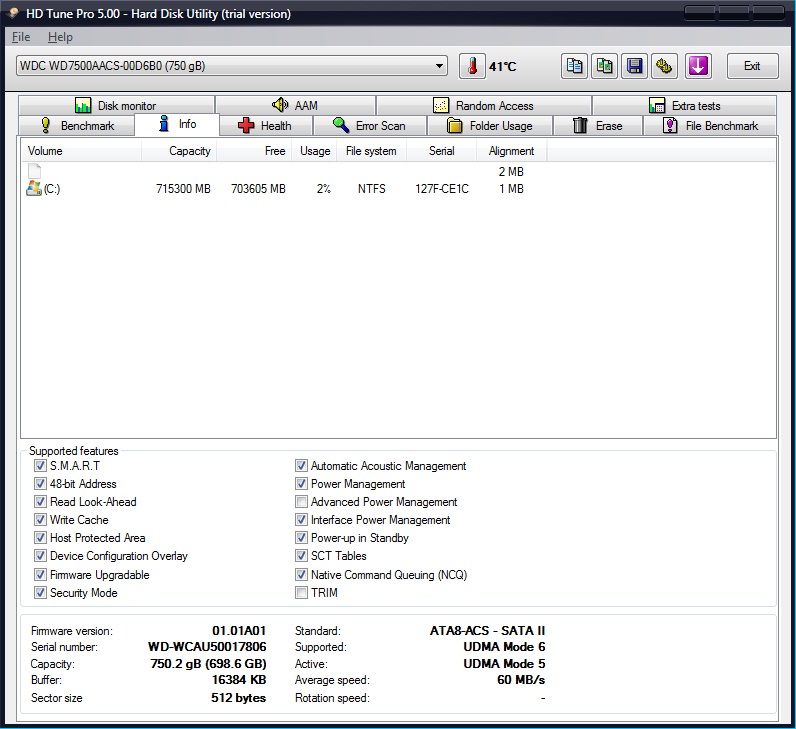Screen dimensions: 796x729
Task: Click the copy screenshot to clipboard icon
Action: [x=604, y=66]
